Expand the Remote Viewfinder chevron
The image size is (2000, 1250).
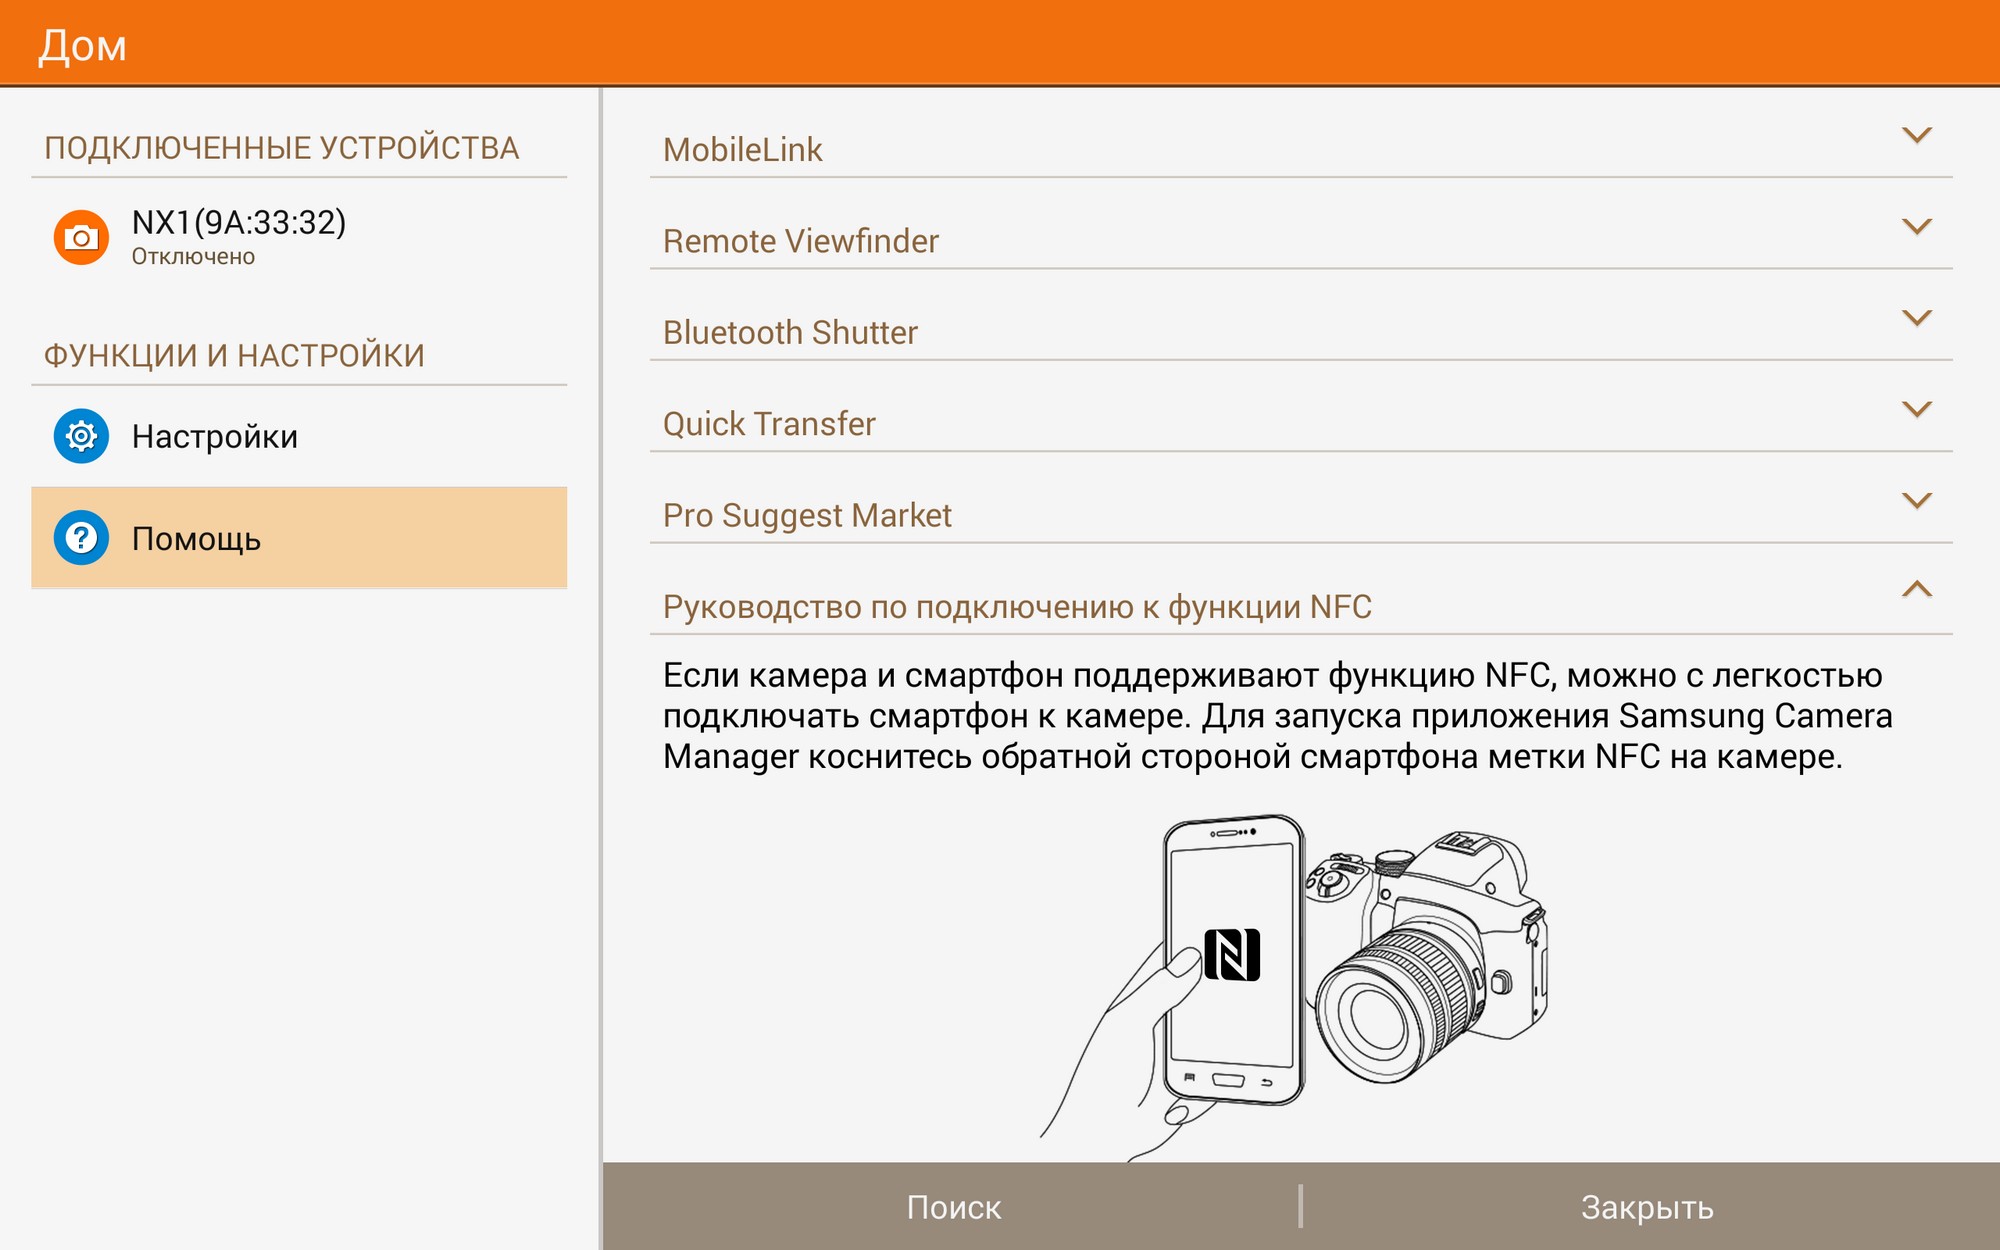1915,226
